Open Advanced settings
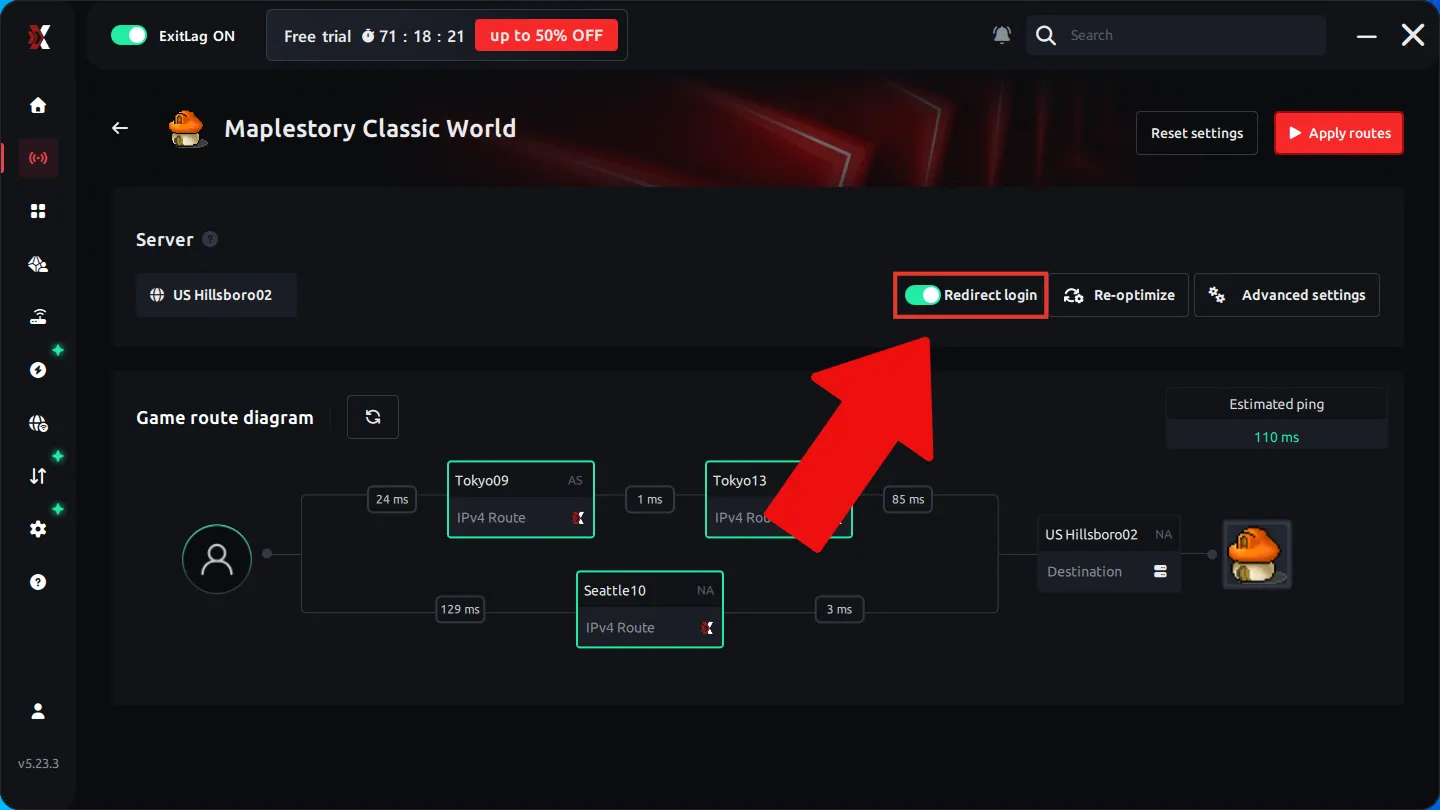Image resolution: width=1440 pixels, height=810 pixels. click(1287, 295)
